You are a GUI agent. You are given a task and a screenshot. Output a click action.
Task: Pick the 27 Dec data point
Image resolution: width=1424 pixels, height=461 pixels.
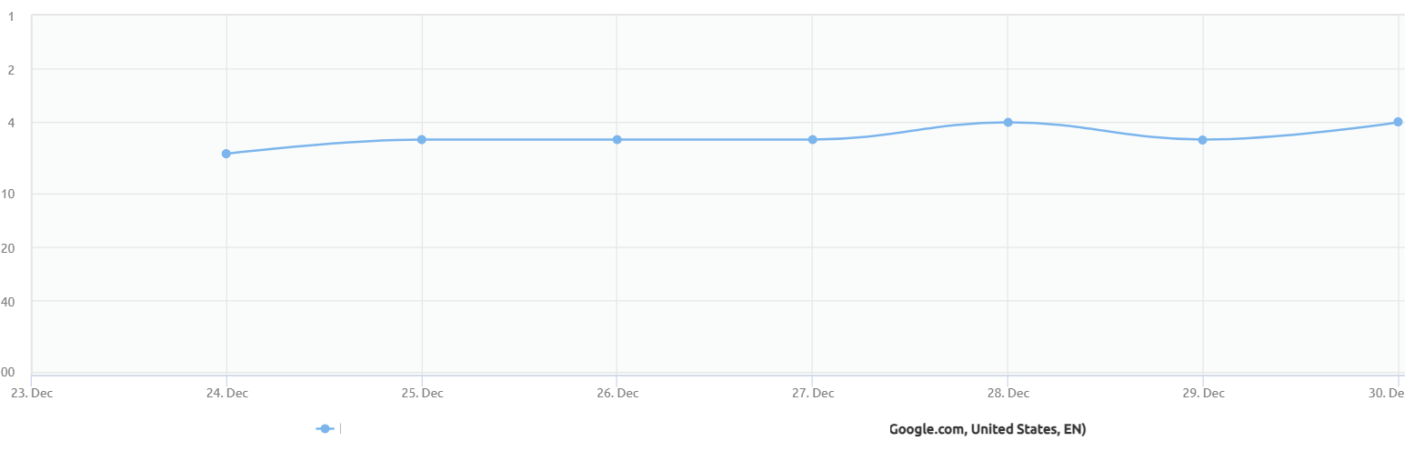click(x=813, y=139)
